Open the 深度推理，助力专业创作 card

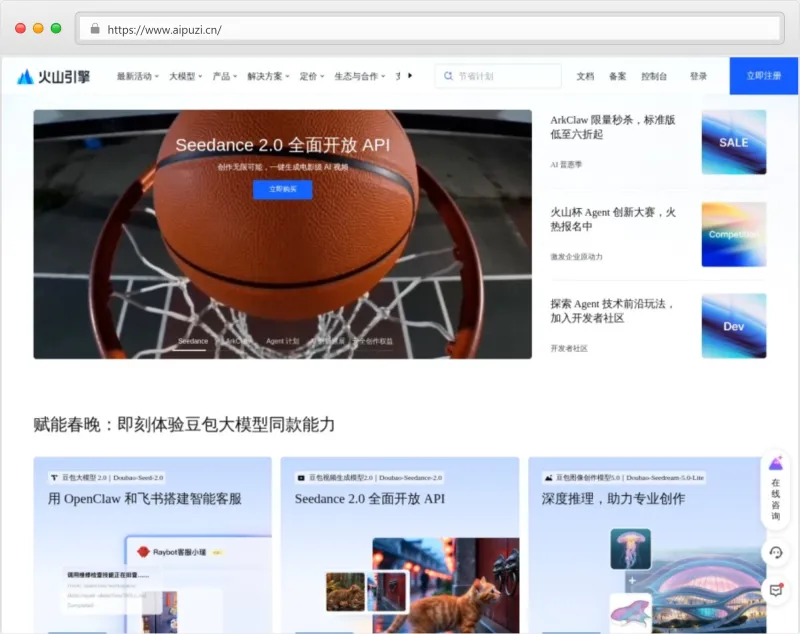(647, 545)
